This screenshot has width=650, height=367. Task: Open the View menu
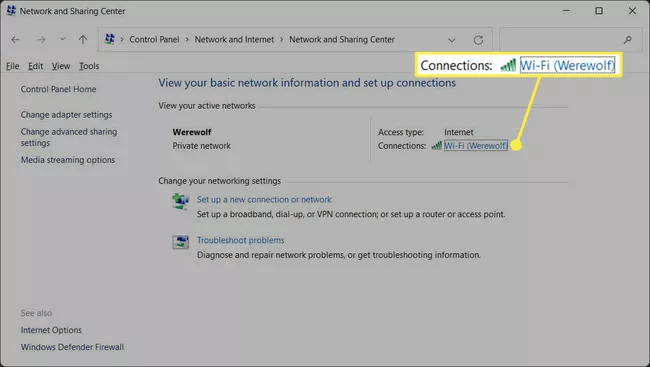click(61, 66)
